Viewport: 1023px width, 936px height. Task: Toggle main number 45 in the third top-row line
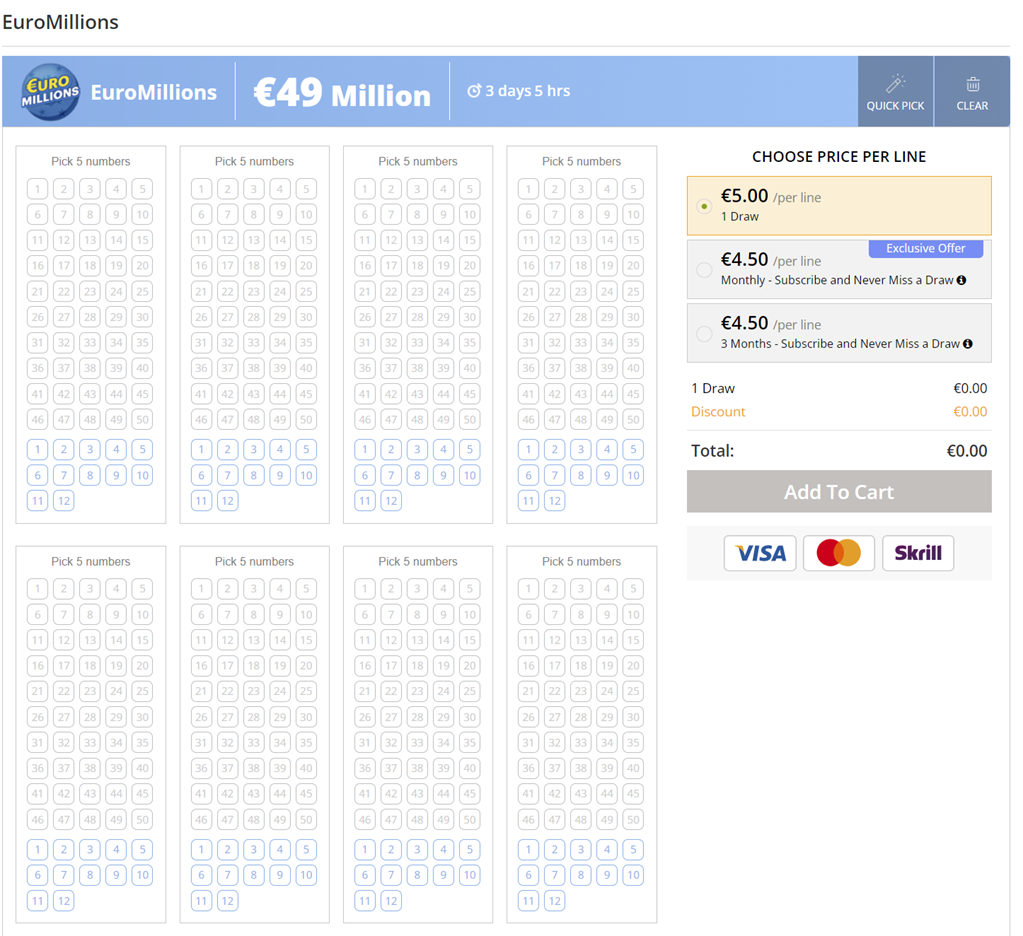coord(469,394)
